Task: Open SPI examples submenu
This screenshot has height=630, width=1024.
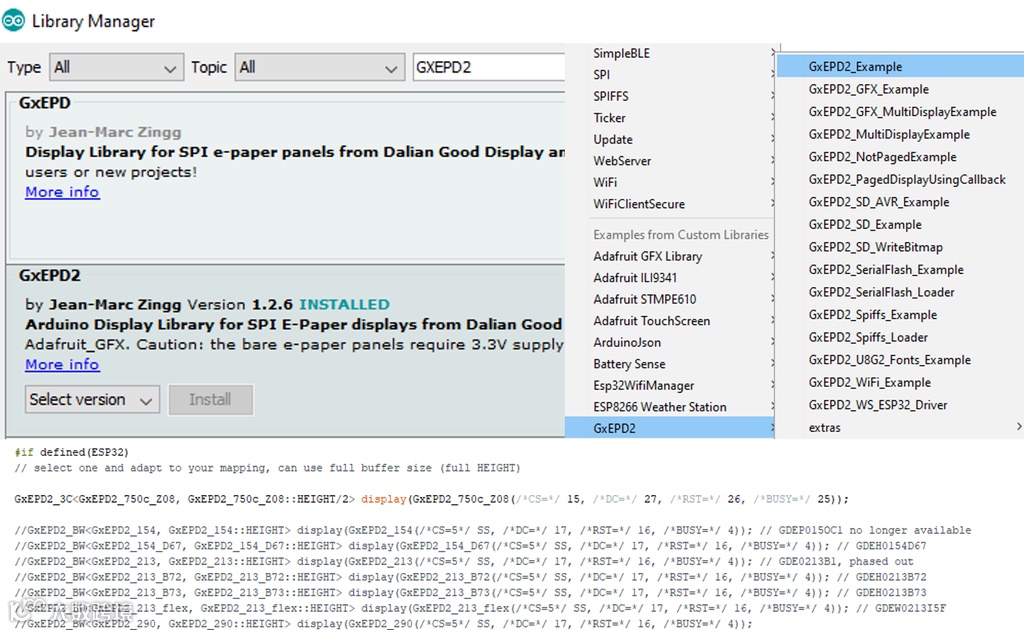Action: tap(670, 74)
